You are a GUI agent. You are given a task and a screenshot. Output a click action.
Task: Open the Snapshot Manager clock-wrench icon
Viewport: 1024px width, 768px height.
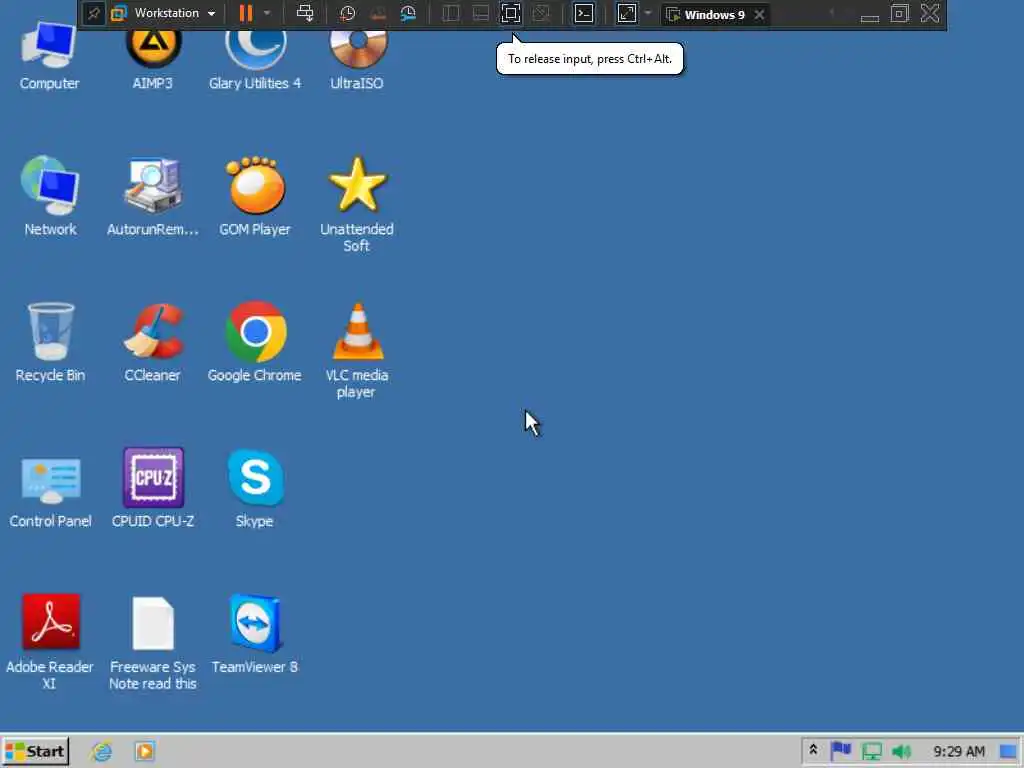click(x=408, y=13)
